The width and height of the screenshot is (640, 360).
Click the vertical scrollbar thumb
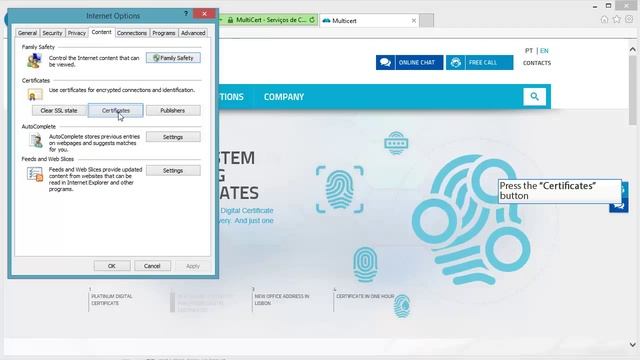click(x=633, y=91)
